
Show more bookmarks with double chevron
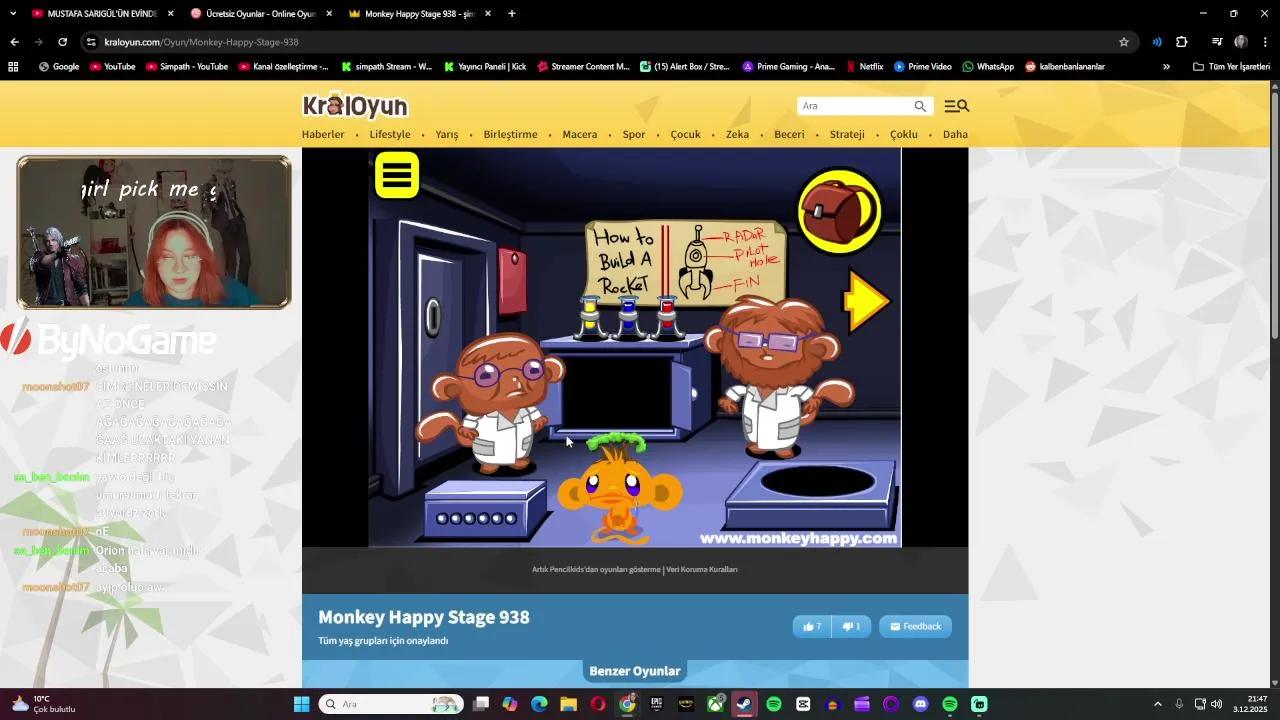pos(1166,67)
